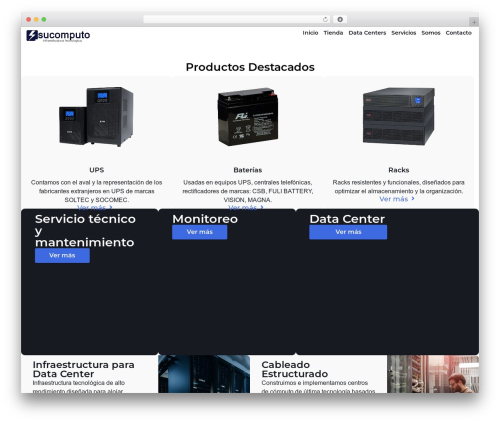Maximize the window with the green button
This screenshot has width=500, height=423.
pyautogui.click(x=44, y=20)
